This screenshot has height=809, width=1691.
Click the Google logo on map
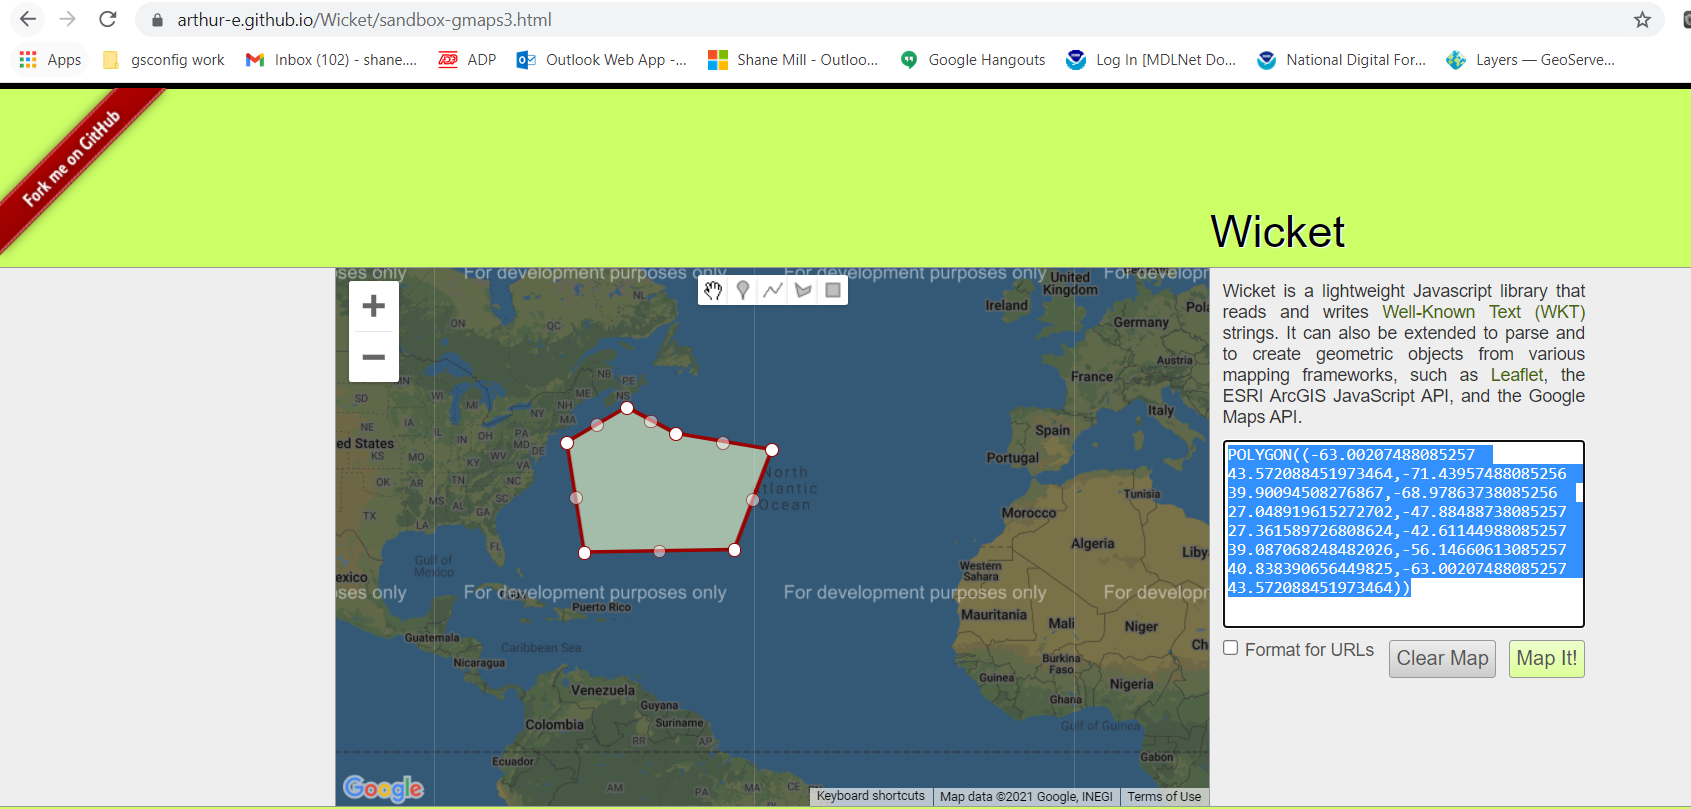point(383,788)
